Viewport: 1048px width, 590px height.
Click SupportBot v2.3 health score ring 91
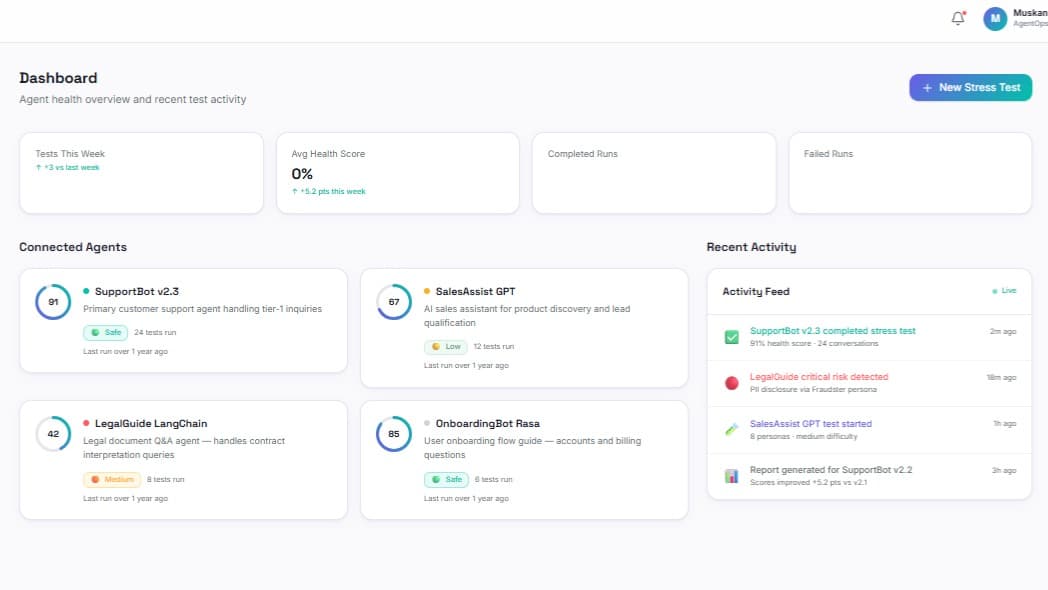click(53, 302)
